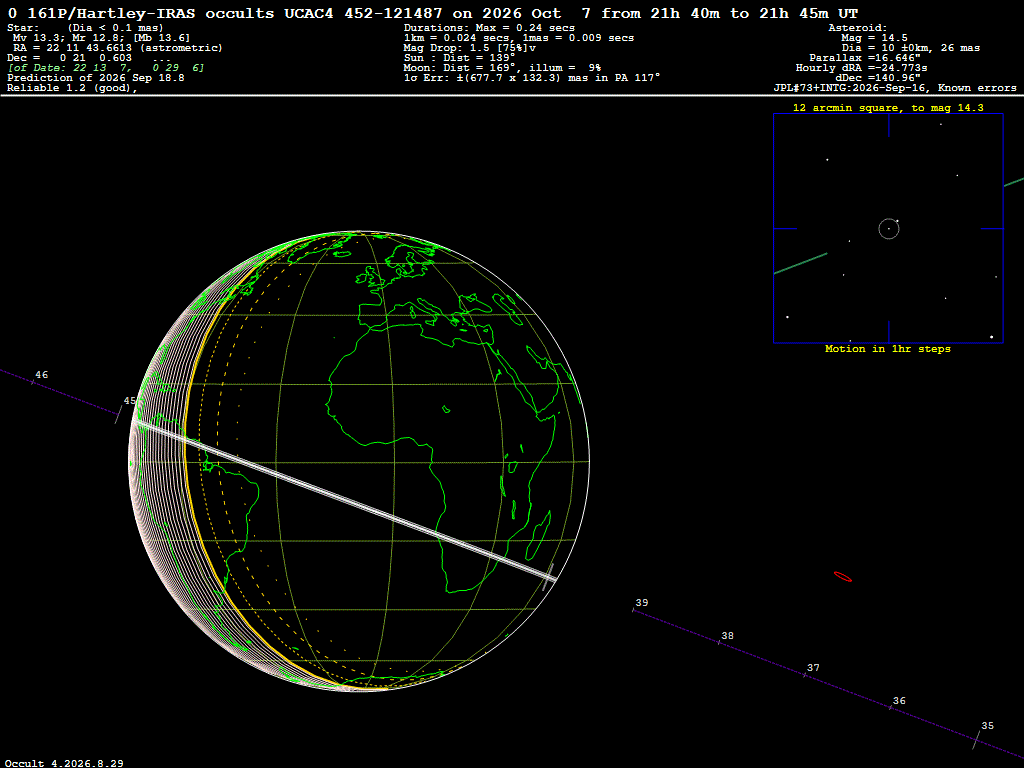Click the Motion in 1hr steps label
This screenshot has height=768, width=1024.
click(x=888, y=349)
